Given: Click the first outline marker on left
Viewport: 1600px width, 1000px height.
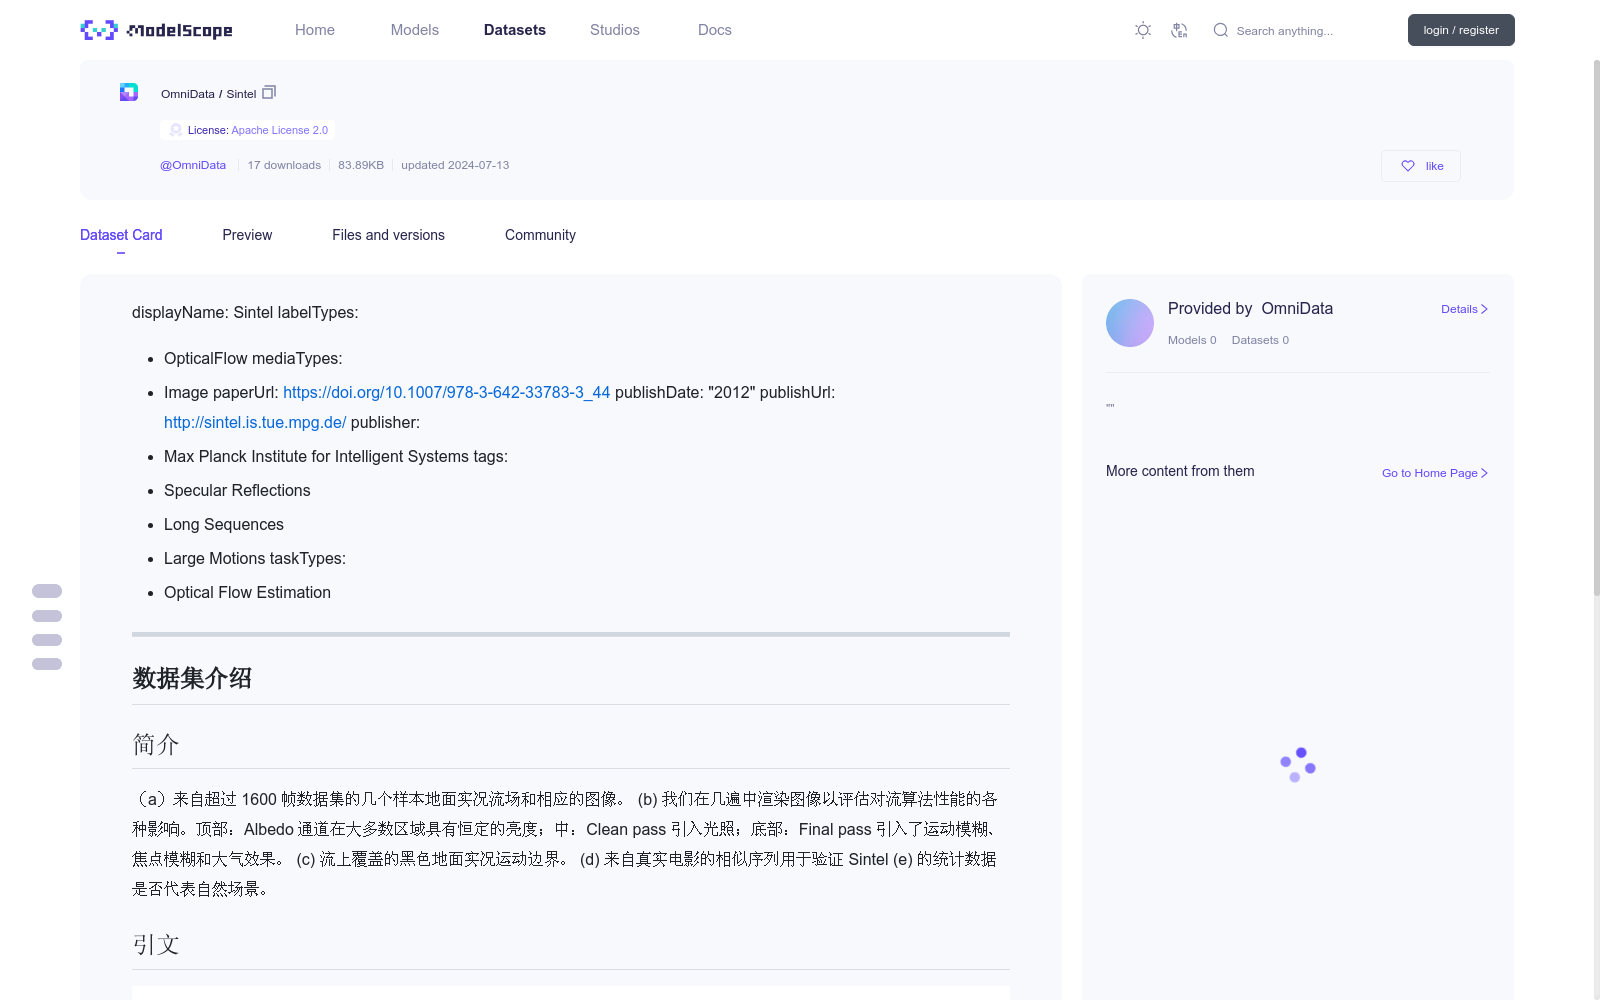Looking at the screenshot, I should click(47, 591).
